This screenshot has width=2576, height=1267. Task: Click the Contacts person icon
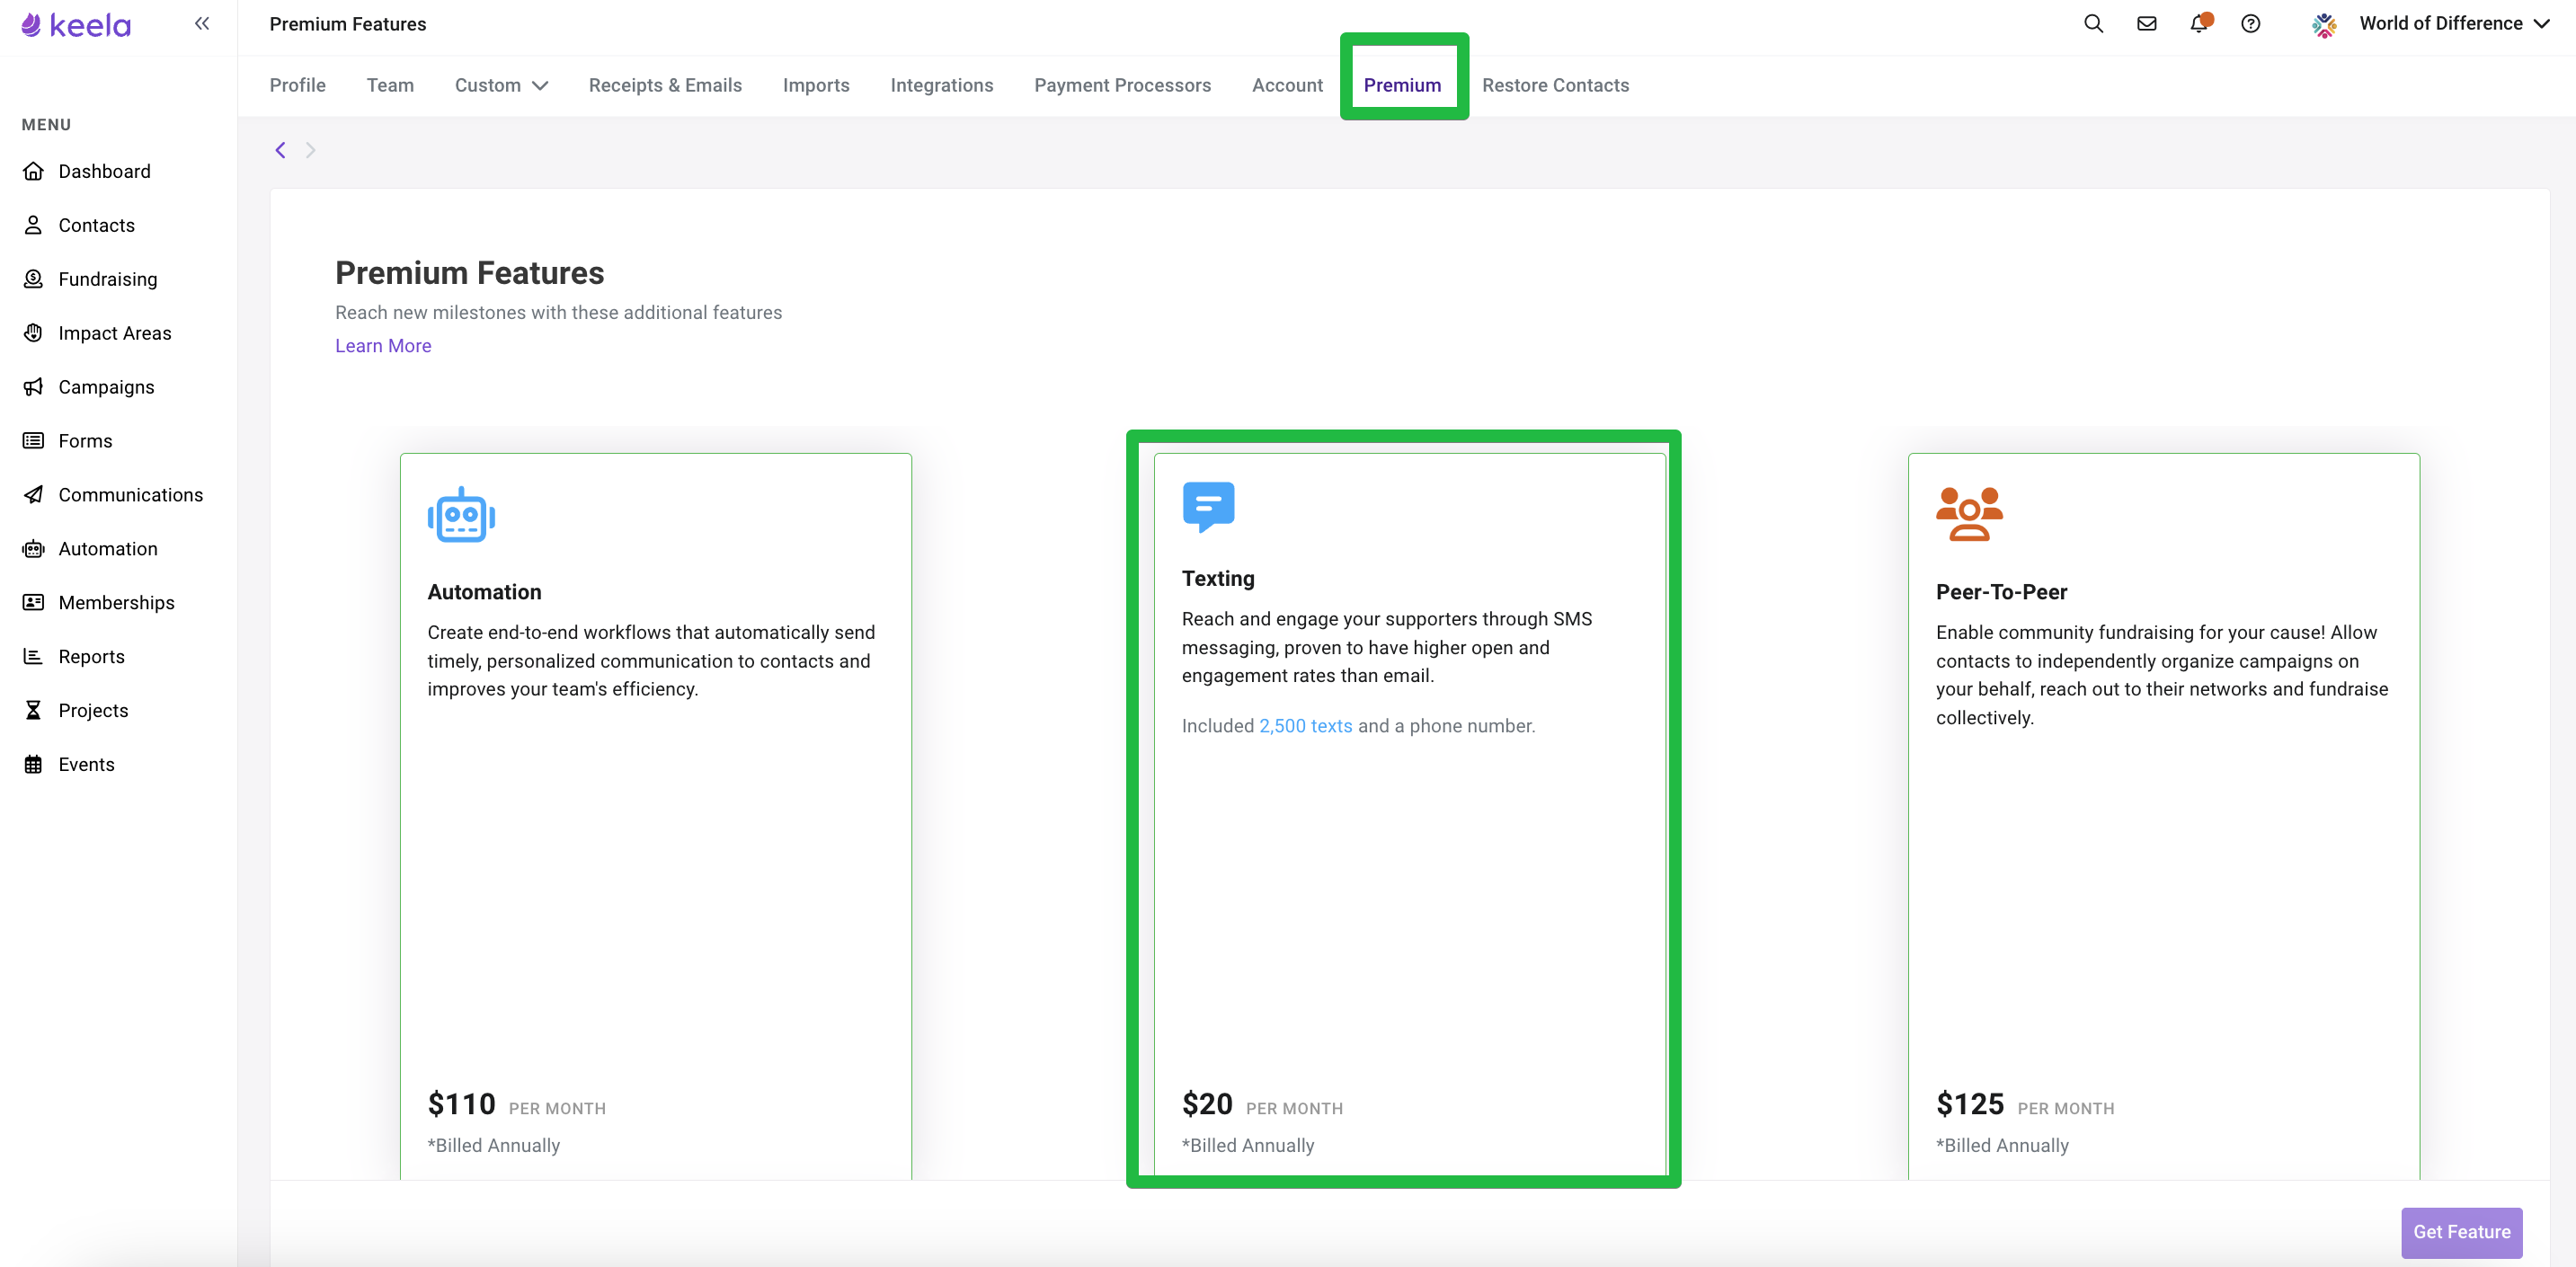point(33,225)
